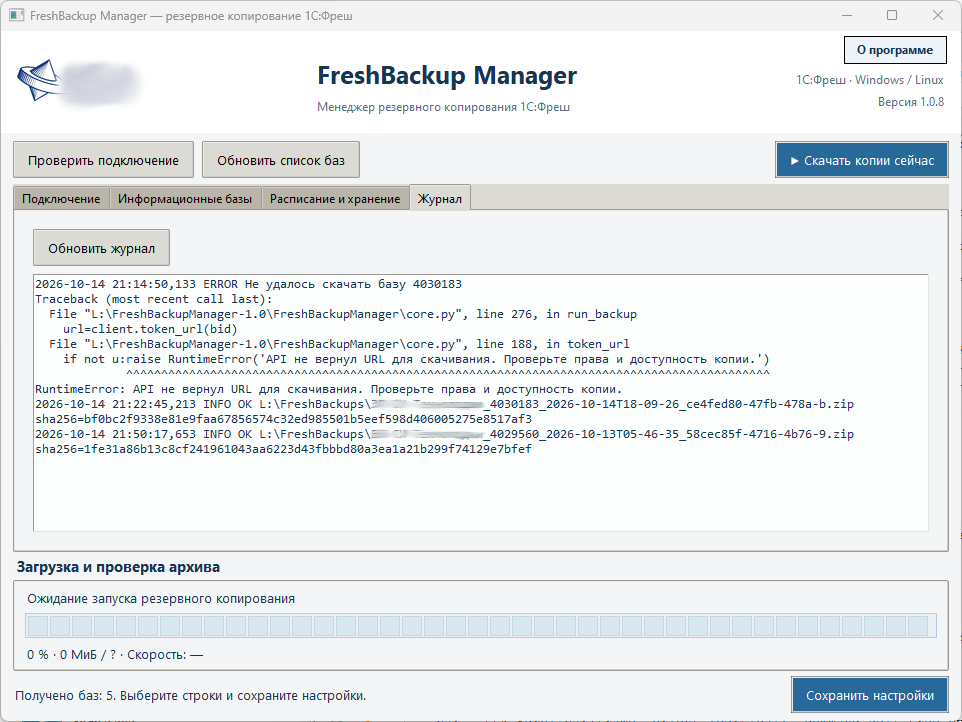Open the «О программе» dialog

tap(895, 50)
